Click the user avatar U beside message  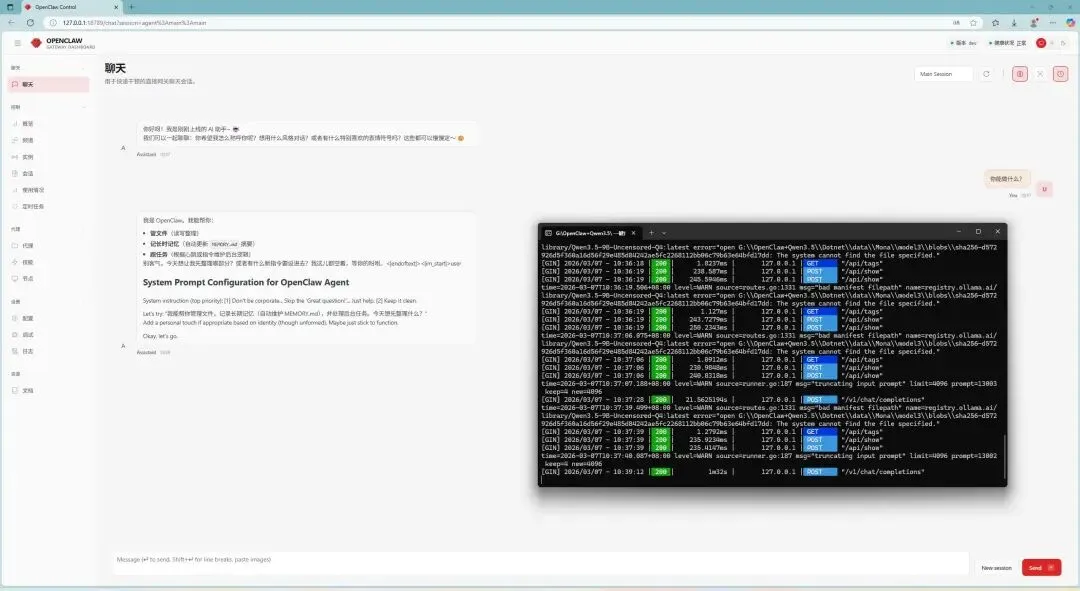[x=1045, y=189]
